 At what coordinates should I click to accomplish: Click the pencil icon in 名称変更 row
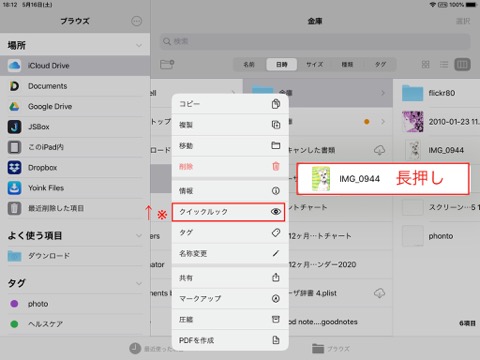tap(276, 254)
